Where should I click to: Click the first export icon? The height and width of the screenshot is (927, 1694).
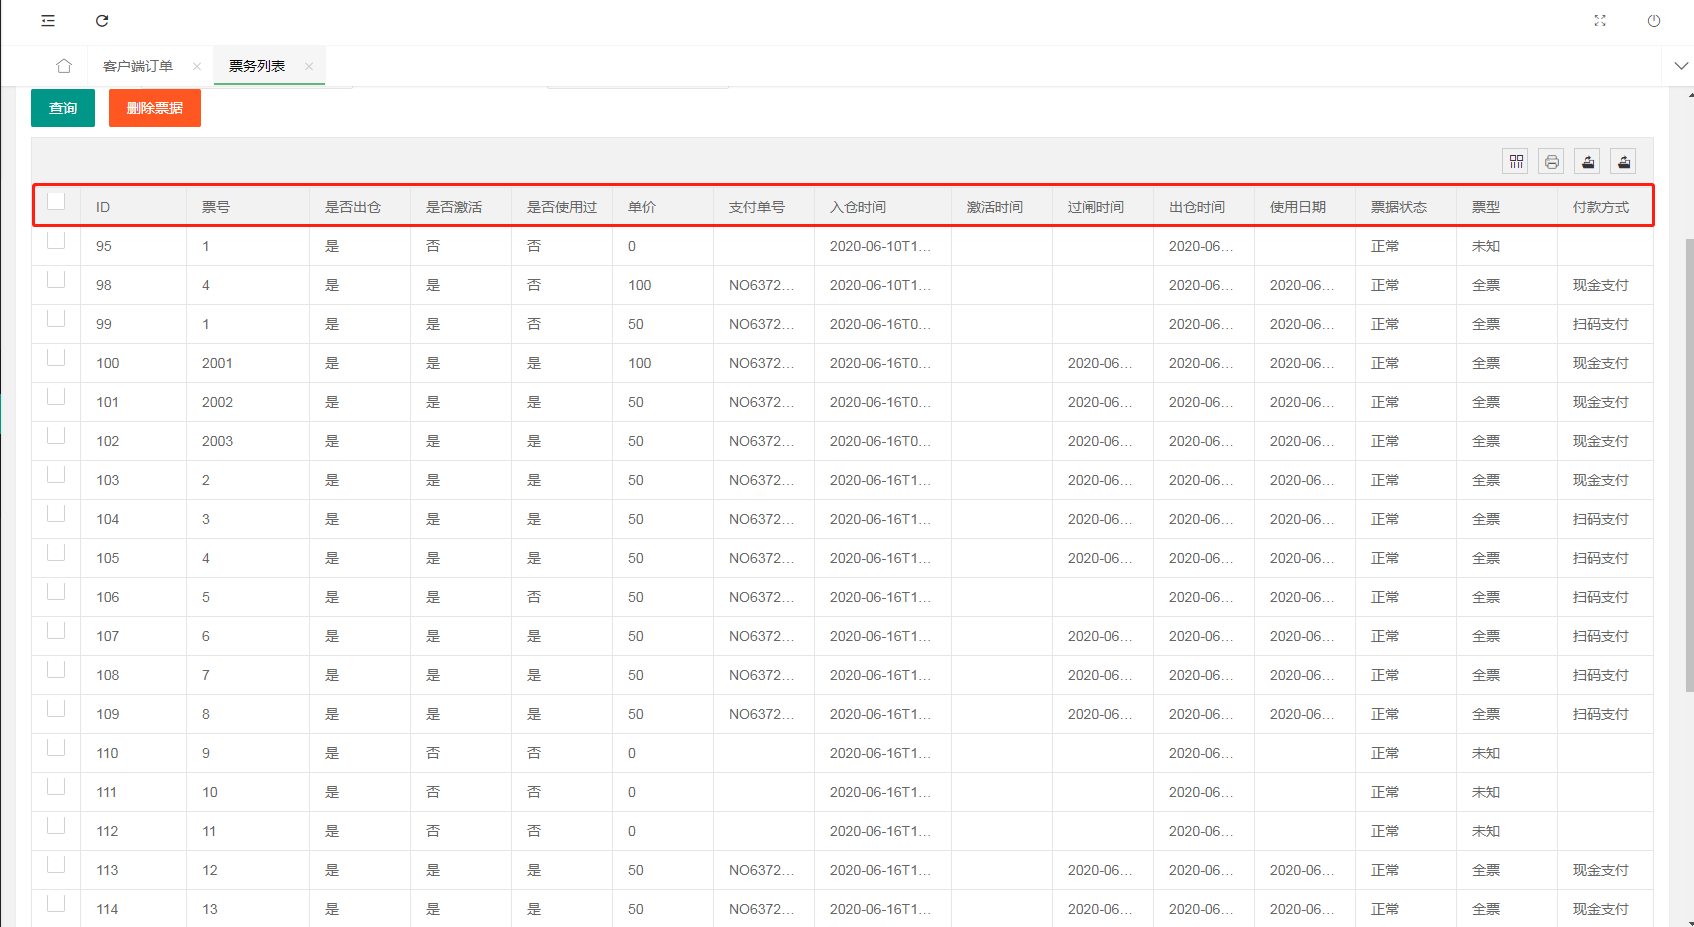click(x=1588, y=161)
